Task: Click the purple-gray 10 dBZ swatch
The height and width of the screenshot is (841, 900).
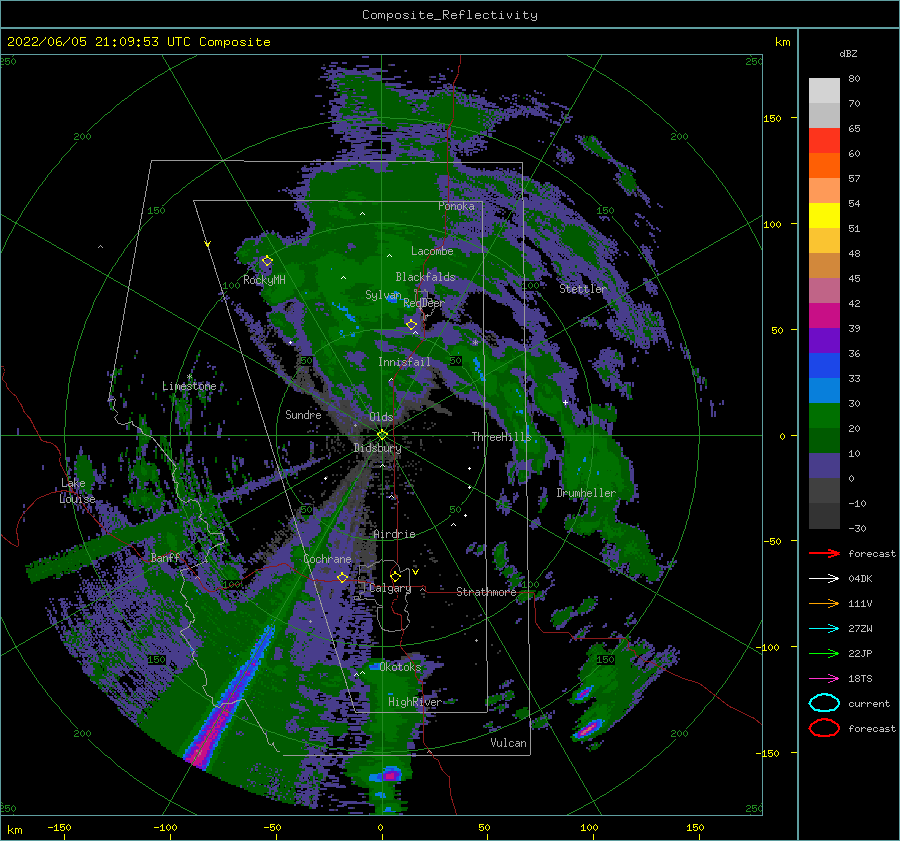Action: point(824,466)
